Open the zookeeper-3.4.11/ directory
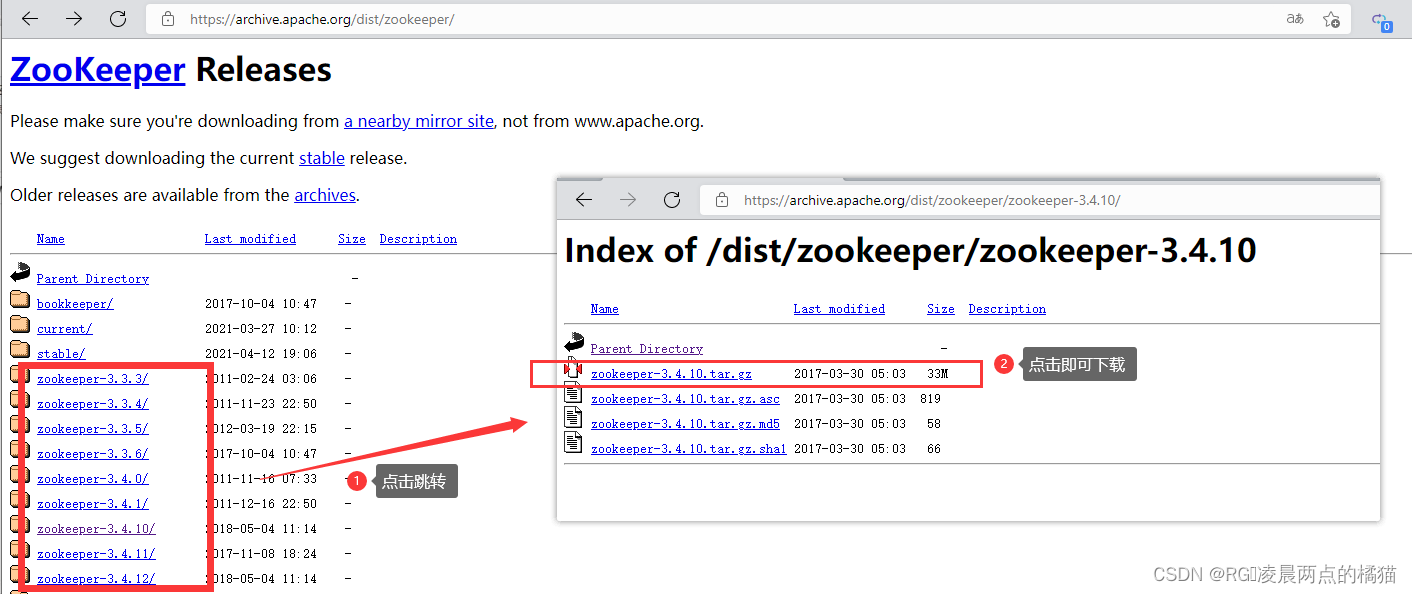Viewport: 1412px width, 594px height. click(x=96, y=554)
